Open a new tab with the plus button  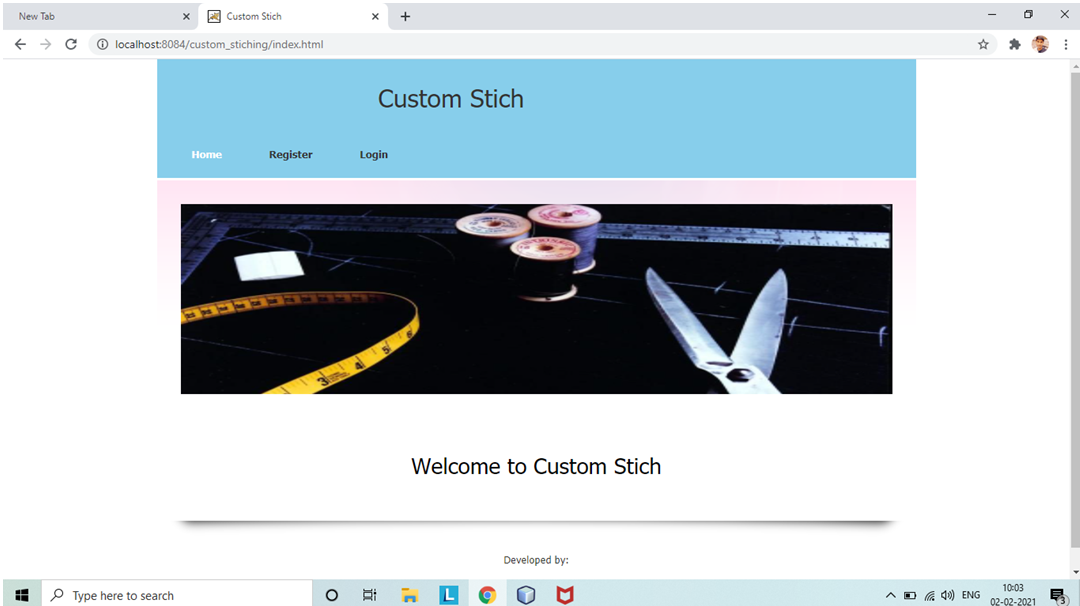click(x=405, y=17)
